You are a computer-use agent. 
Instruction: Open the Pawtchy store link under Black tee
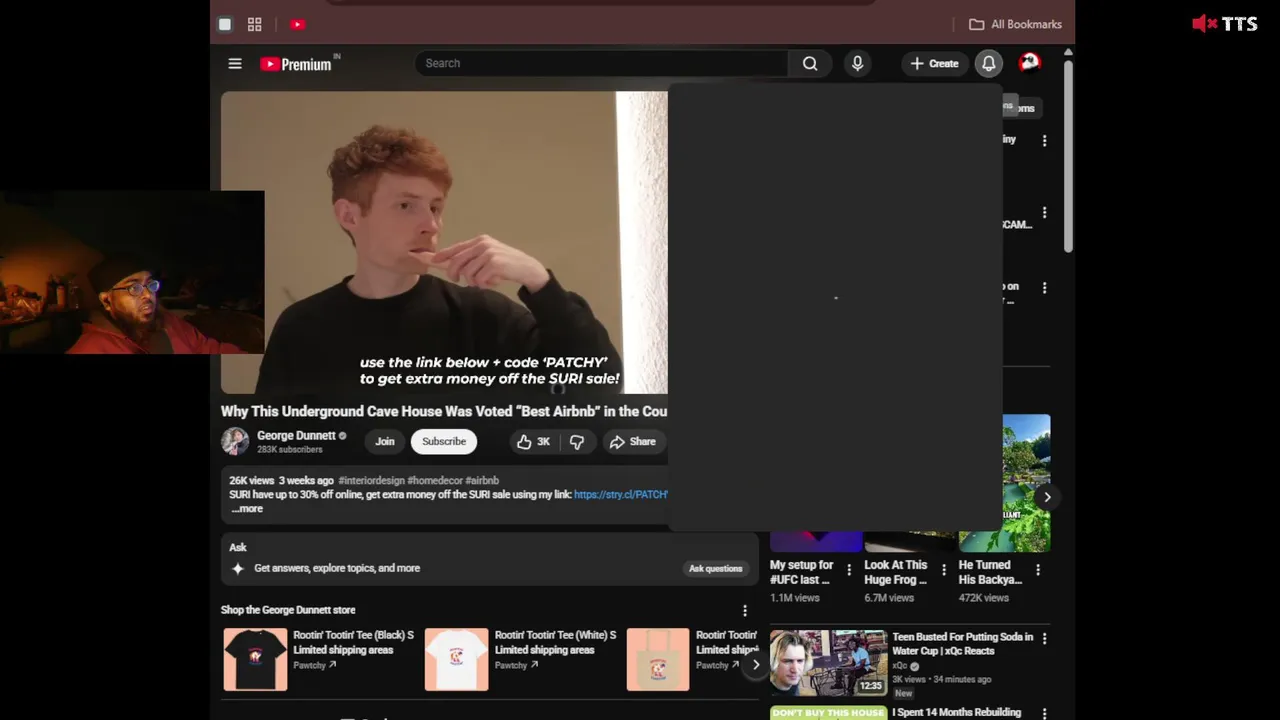tap(315, 665)
